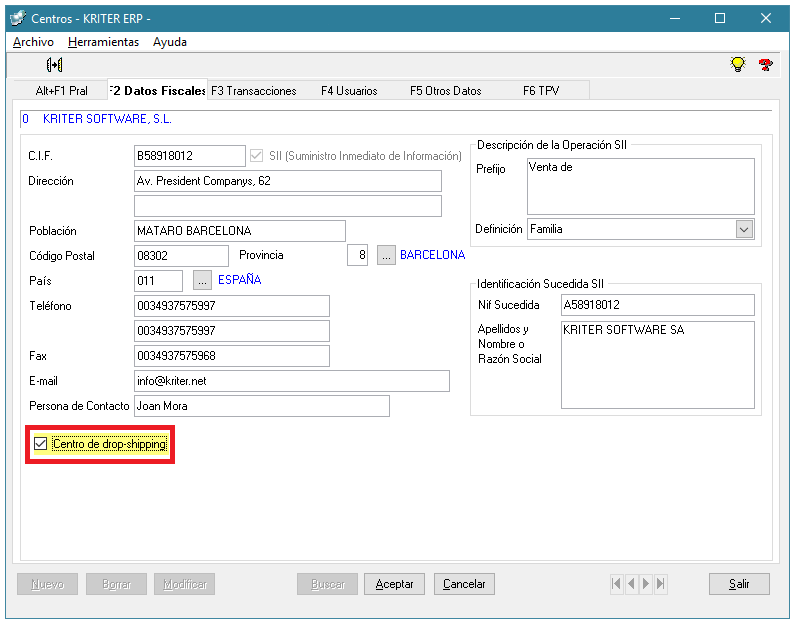
Task: Click the empty second Dirección line field
Action: coord(288,206)
